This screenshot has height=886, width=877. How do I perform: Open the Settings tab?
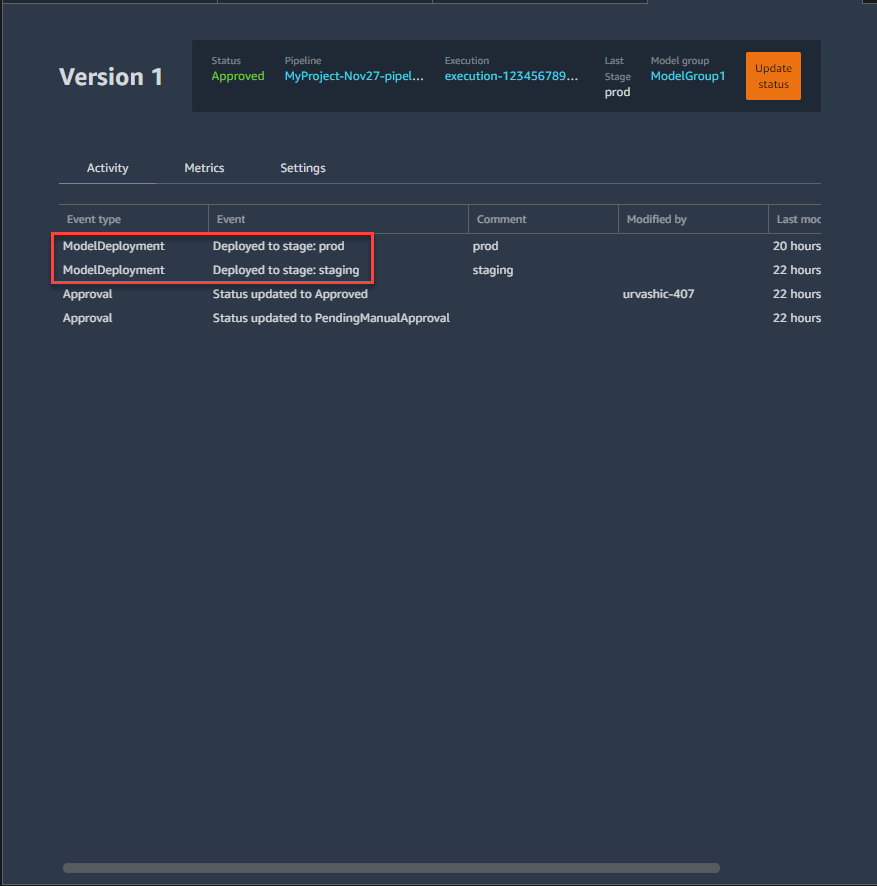[x=302, y=168]
